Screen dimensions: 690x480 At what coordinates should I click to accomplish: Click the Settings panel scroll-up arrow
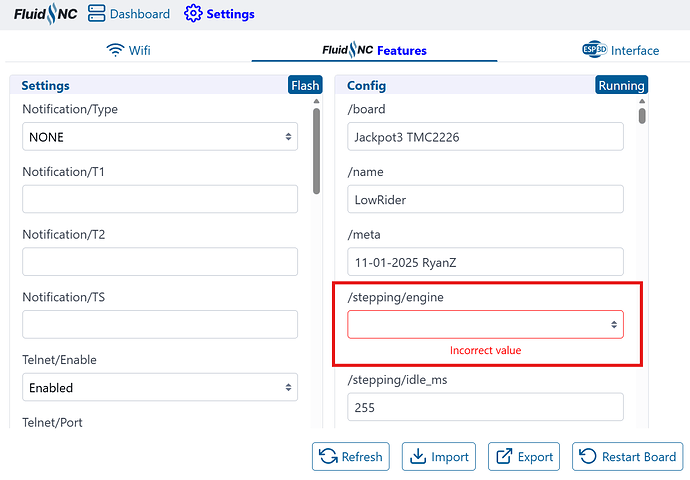coord(316,101)
